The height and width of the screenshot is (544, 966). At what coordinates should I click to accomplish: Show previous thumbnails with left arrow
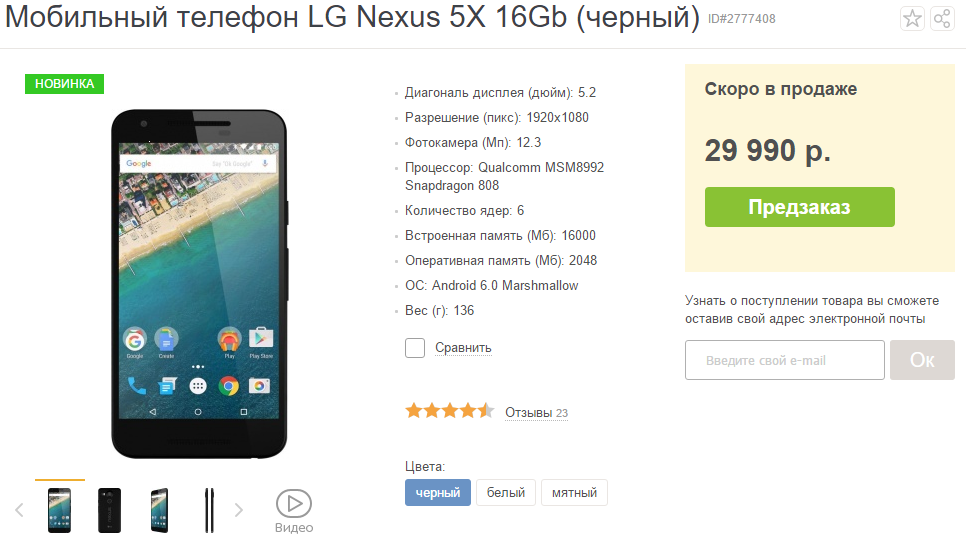point(19,510)
